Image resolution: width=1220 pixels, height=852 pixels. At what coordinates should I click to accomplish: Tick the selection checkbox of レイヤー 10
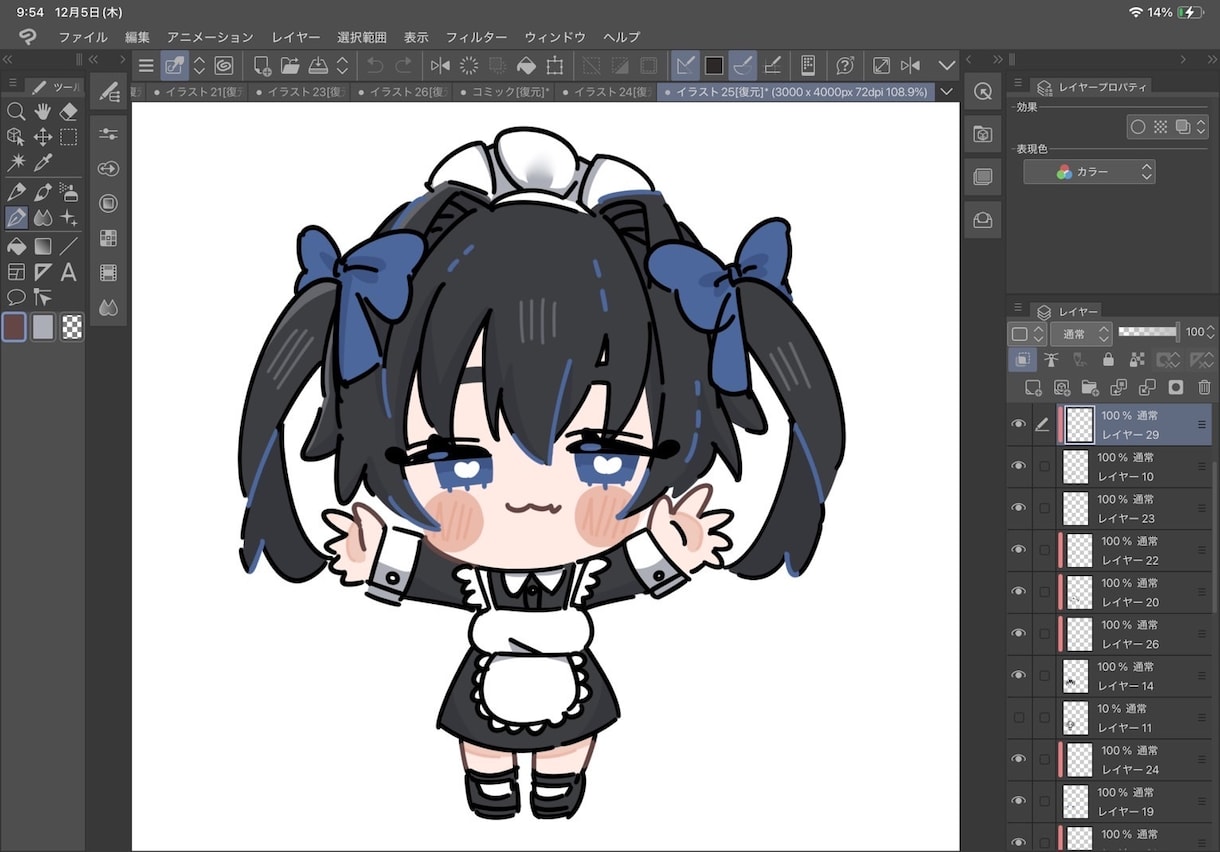tap(1045, 466)
